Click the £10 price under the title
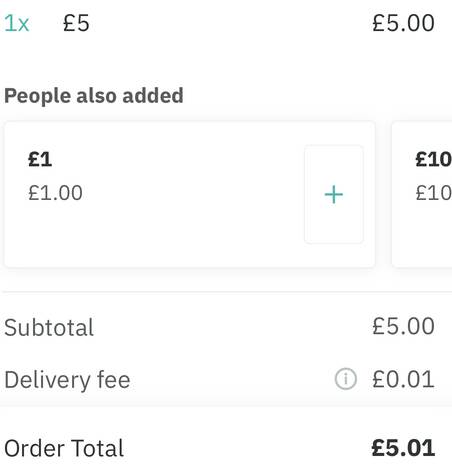Image resolution: width=452 pixels, height=466 pixels. pos(433,193)
